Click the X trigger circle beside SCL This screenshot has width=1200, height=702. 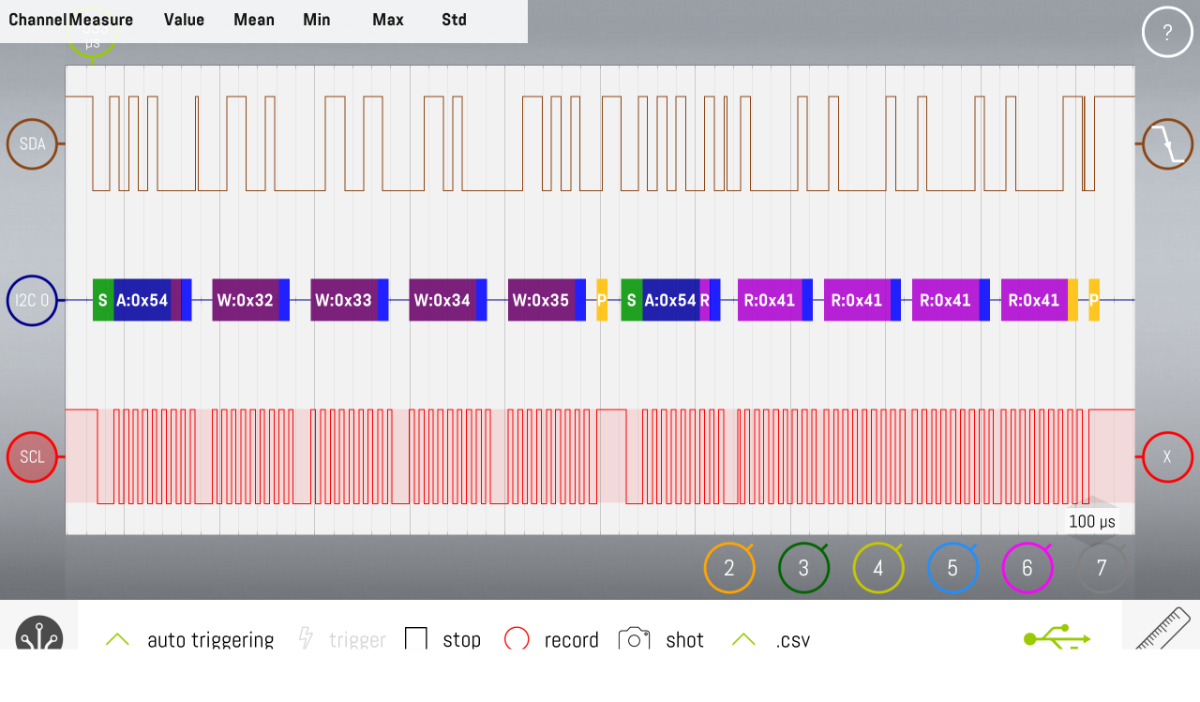(1167, 457)
